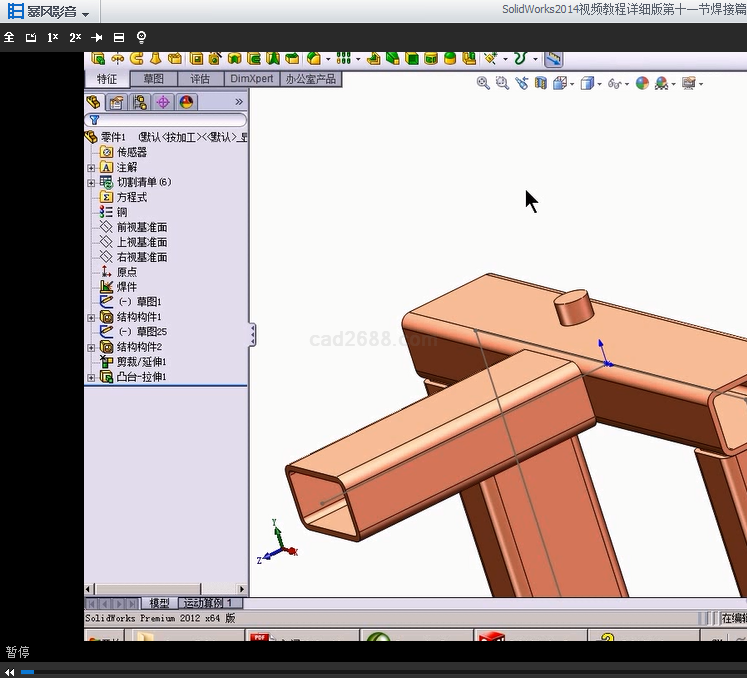Set video playback to 2x size
The width and height of the screenshot is (747, 678).
75,37
